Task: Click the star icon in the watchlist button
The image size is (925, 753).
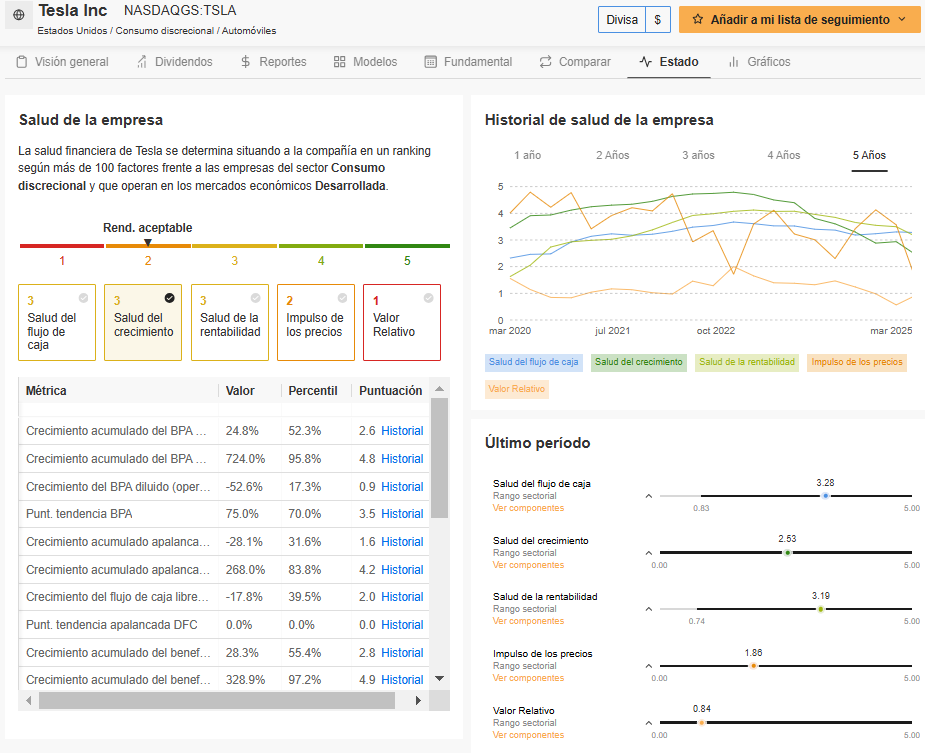Action: [698, 19]
